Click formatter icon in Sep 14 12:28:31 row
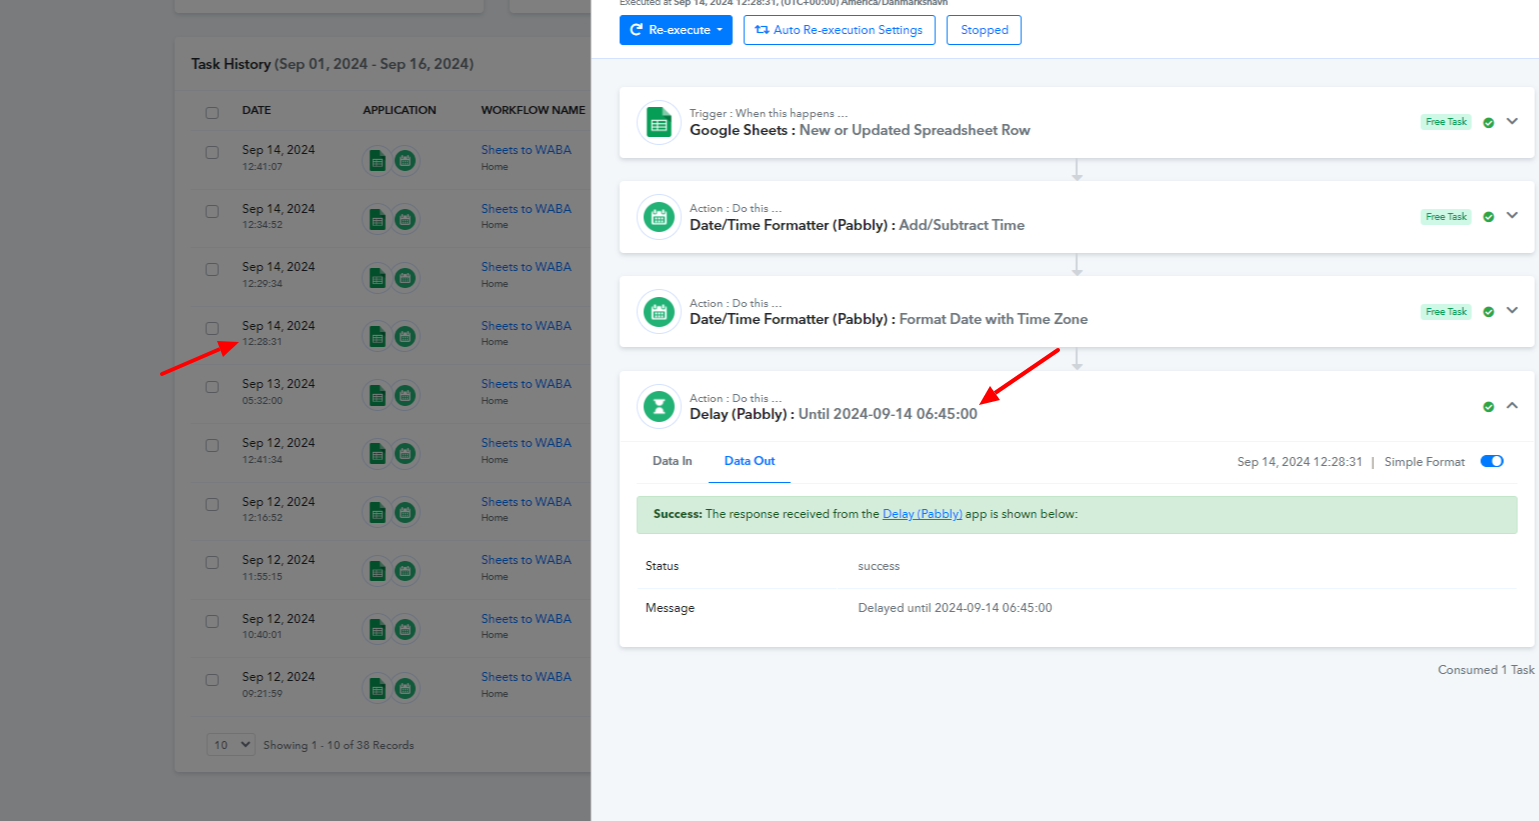1539x821 pixels. pyautogui.click(x=405, y=336)
